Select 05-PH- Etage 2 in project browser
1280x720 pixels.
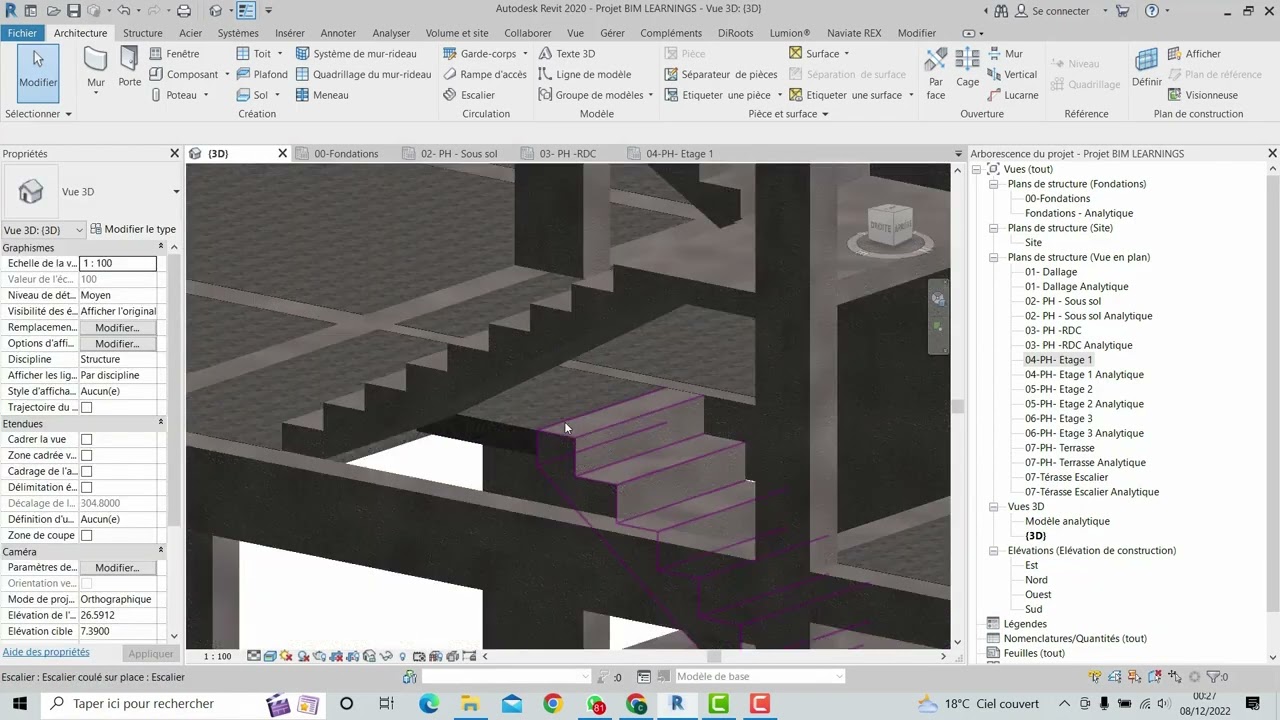1058,389
